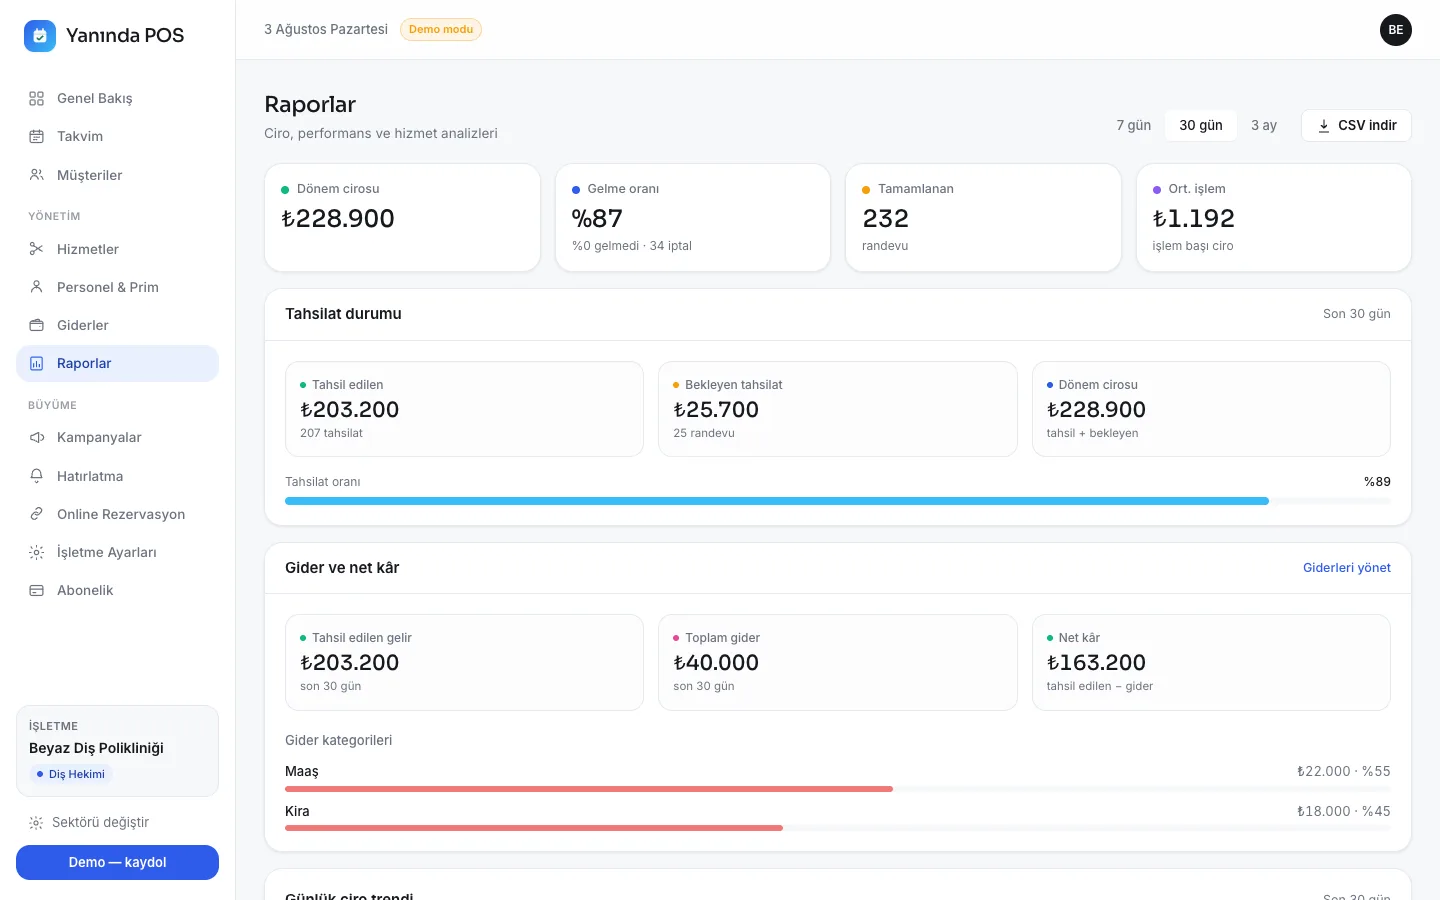
Task: Click the Hatırlatma bell icon
Action: (x=37, y=476)
